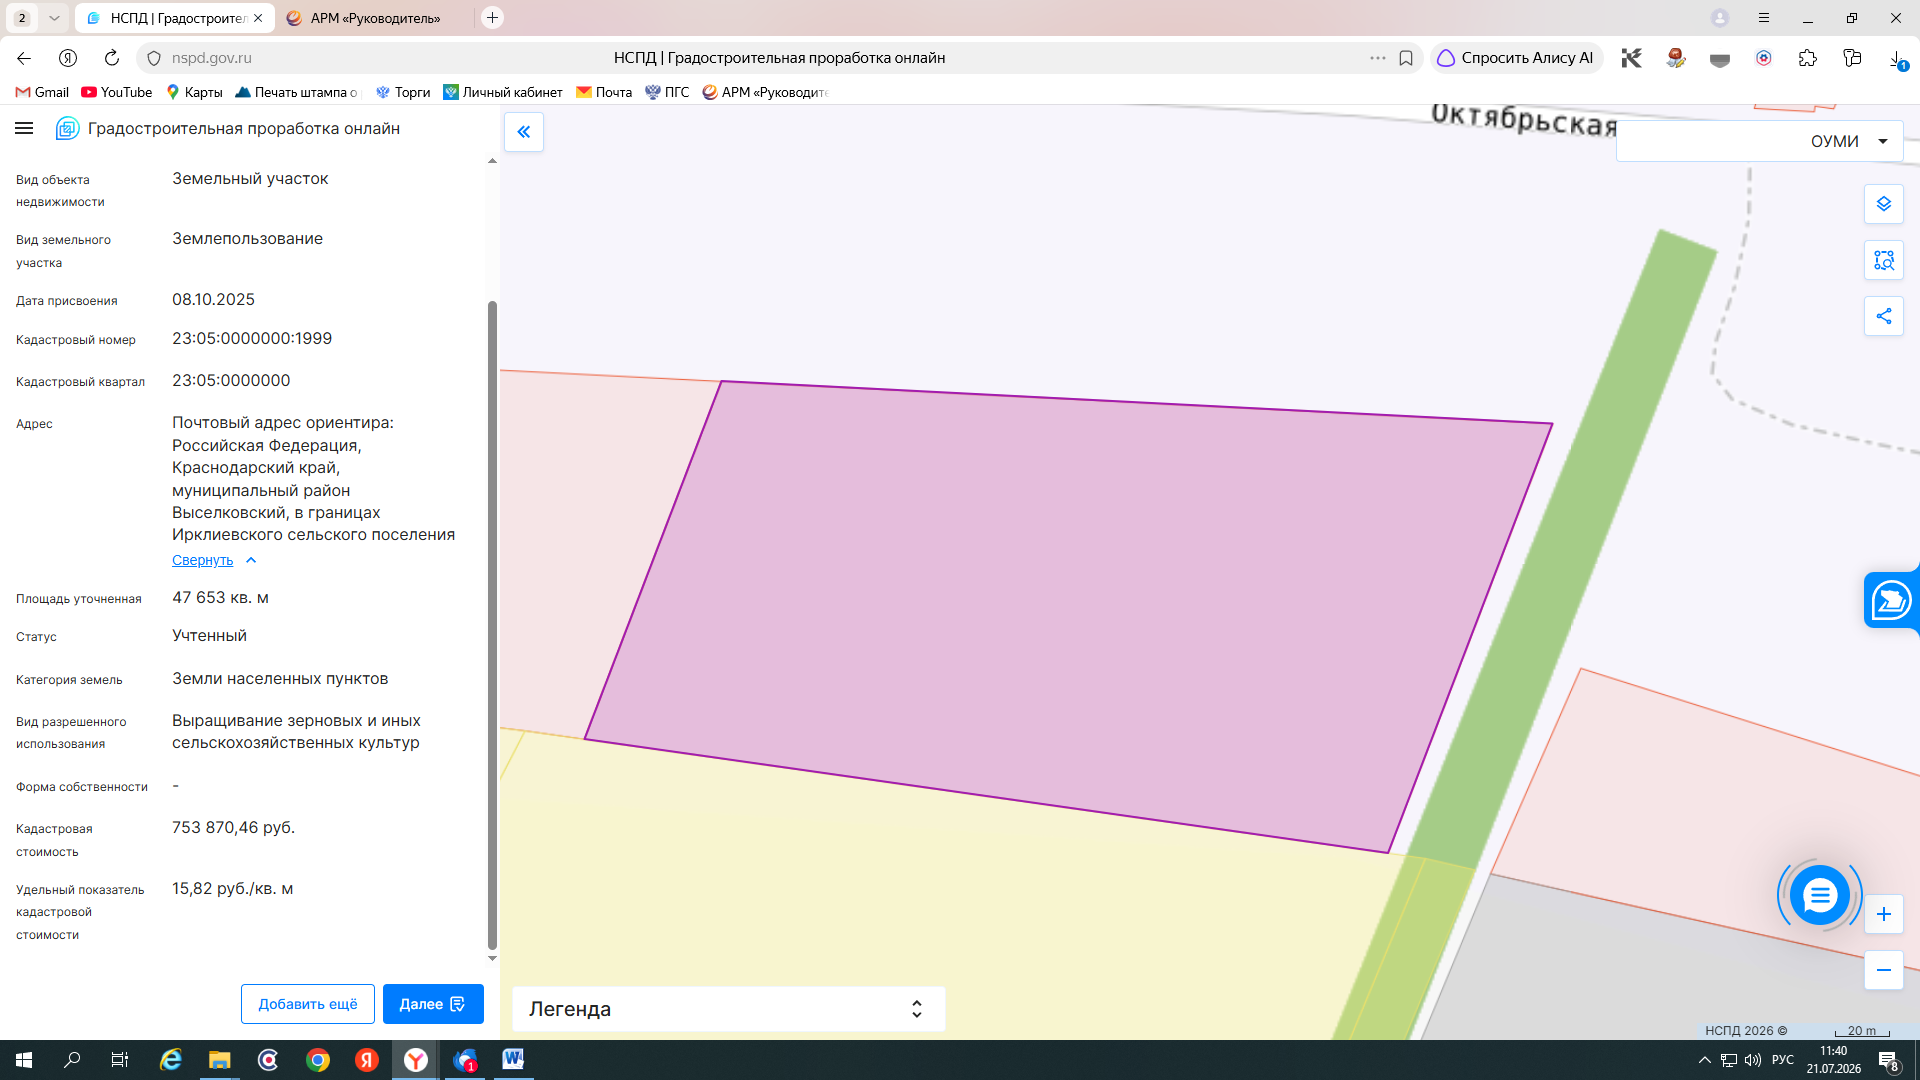1920x1080 pixels.
Task: Click the Далее button
Action: coord(433,1004)
